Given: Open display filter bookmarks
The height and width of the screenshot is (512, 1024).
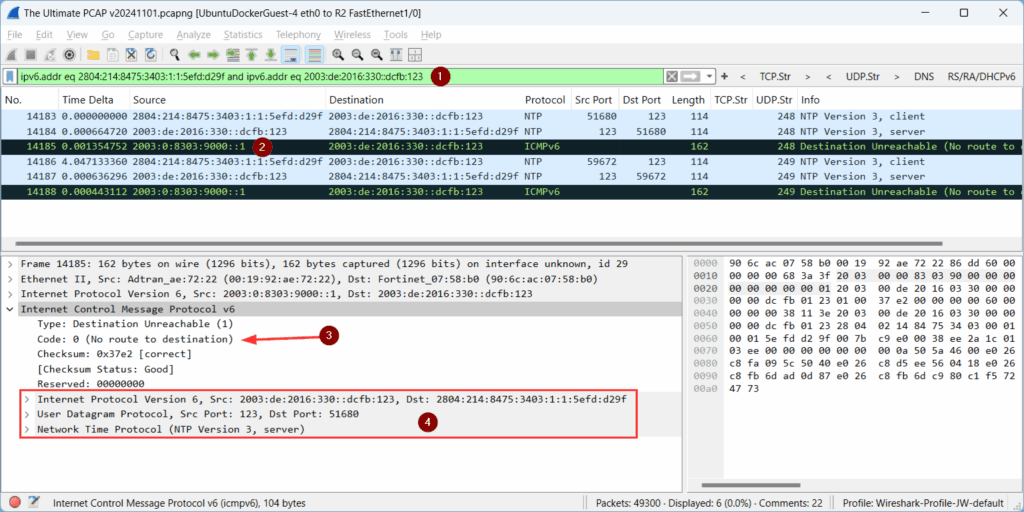Looking at the screenshot, I should coord(10,76).
